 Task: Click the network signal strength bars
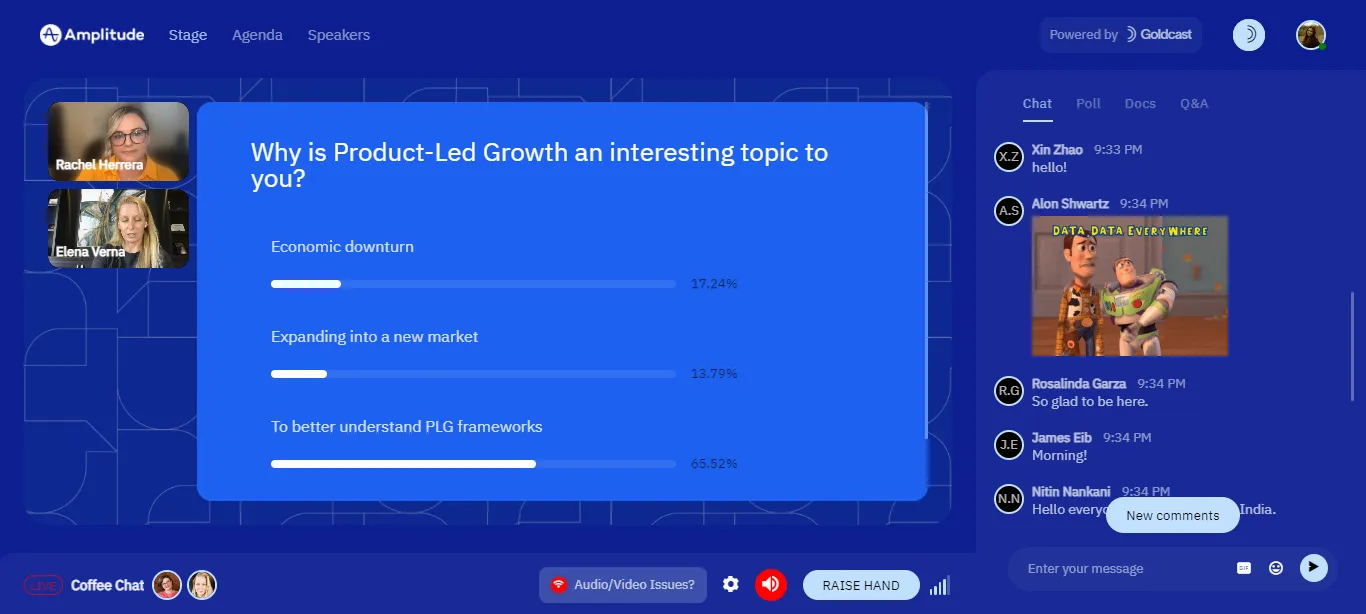(x=939, y=585)
